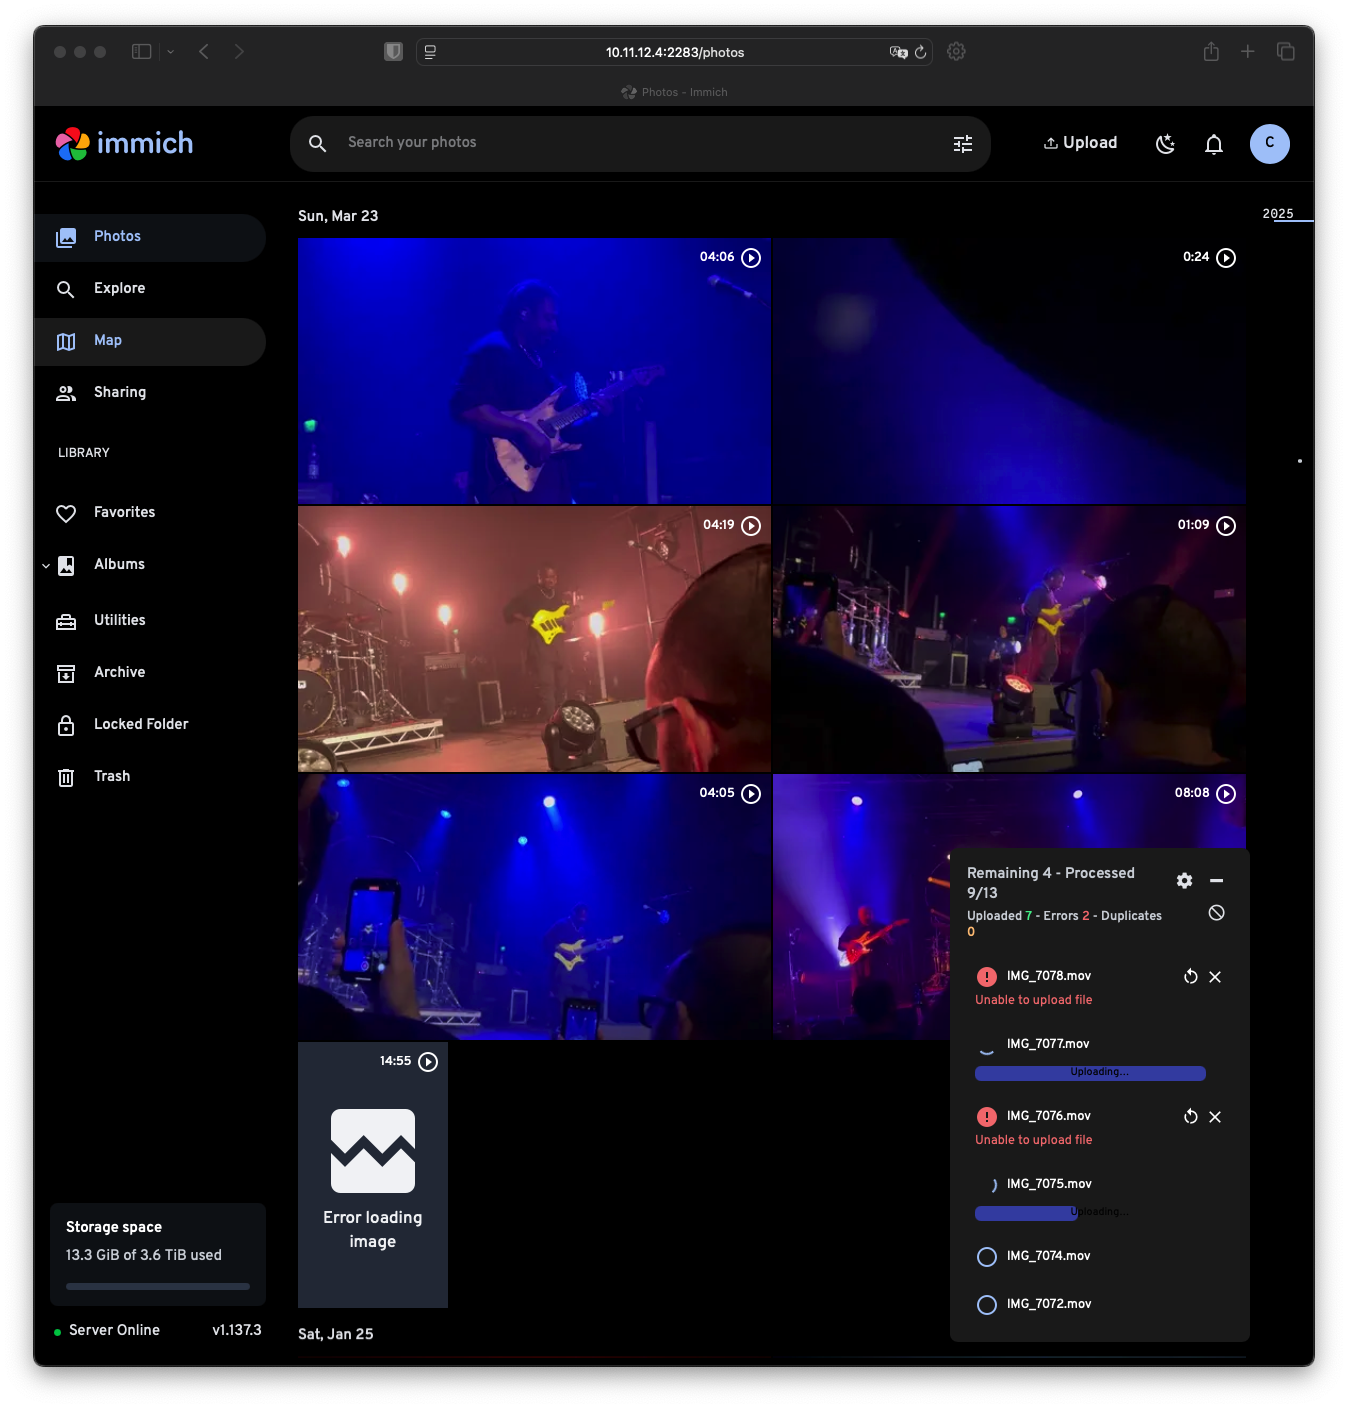The width and height of the screenshot is (1348, 1408).
Task: Open the Safari share menu
Action: [x=1211, y=52]
